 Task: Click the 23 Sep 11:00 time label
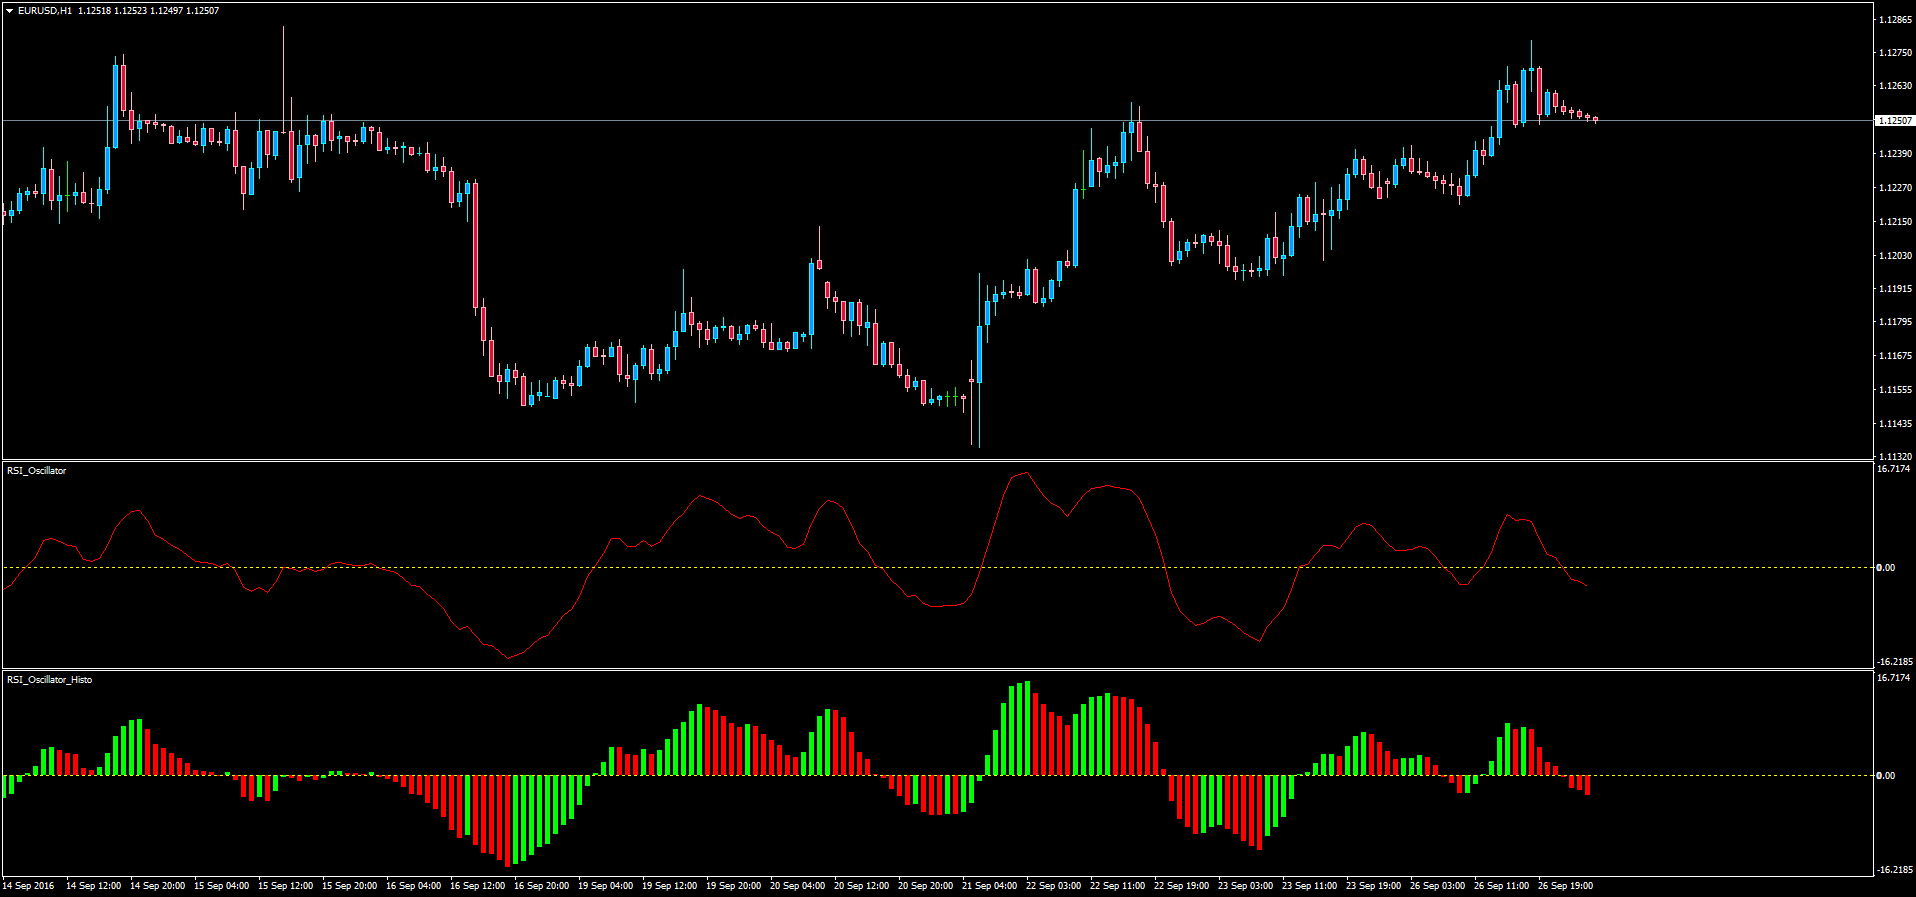1309,885
